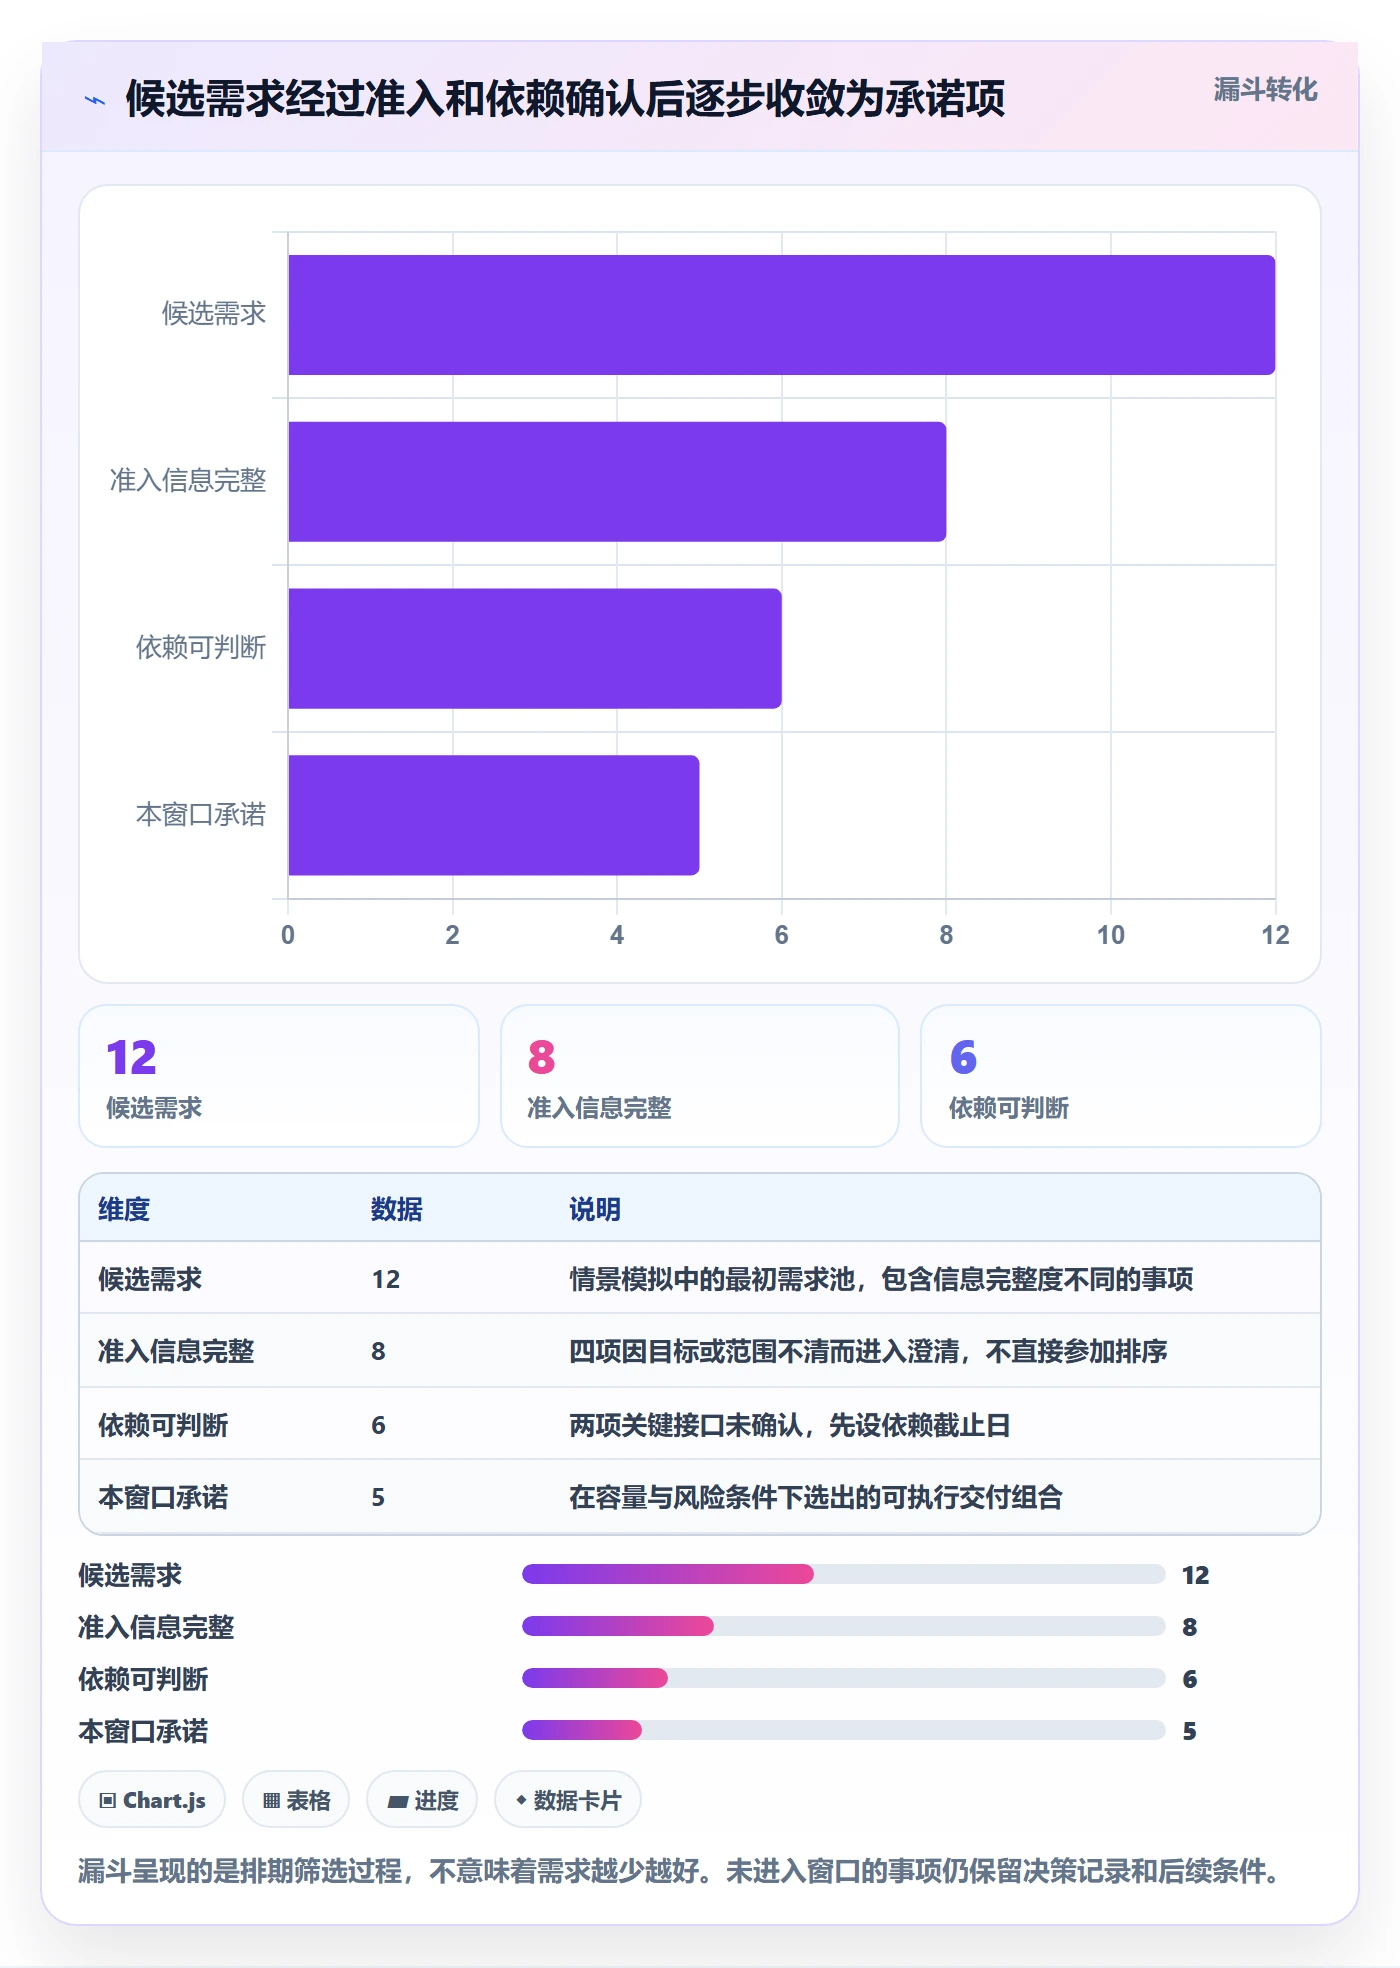Click the description starting with 四项因目标或范围不清
1400x1968 pixels.
click(x=868, y=1351)
